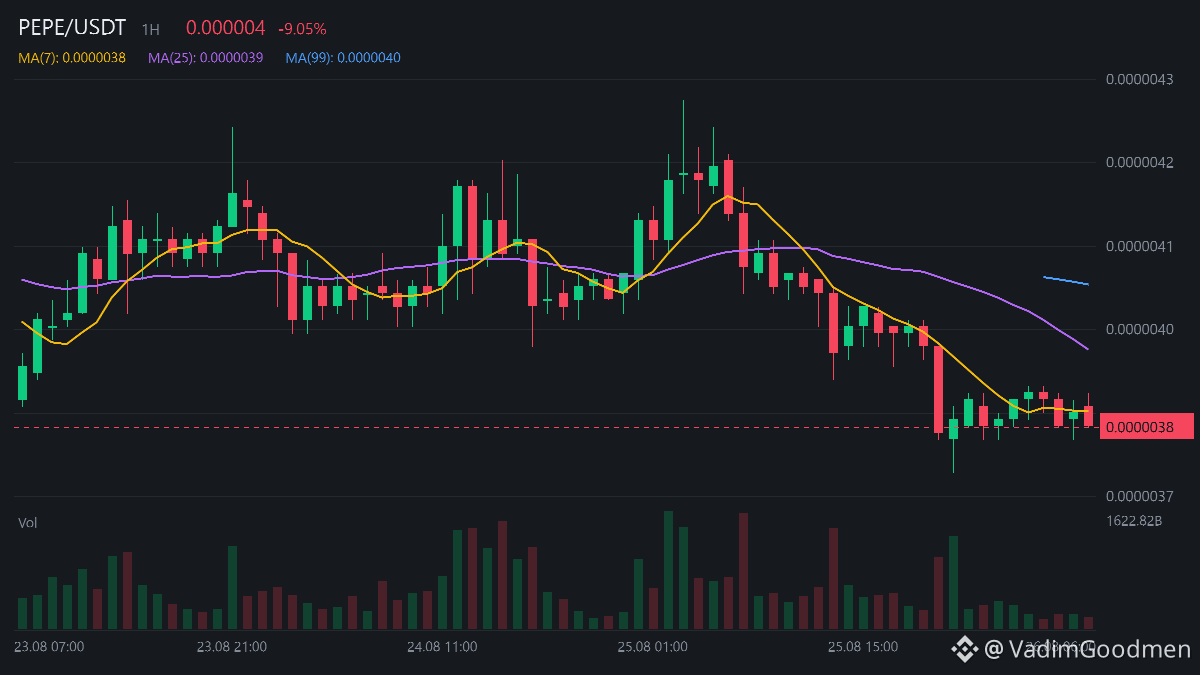Click the 0.0000040 price axis label

[x=1139, y=329]
